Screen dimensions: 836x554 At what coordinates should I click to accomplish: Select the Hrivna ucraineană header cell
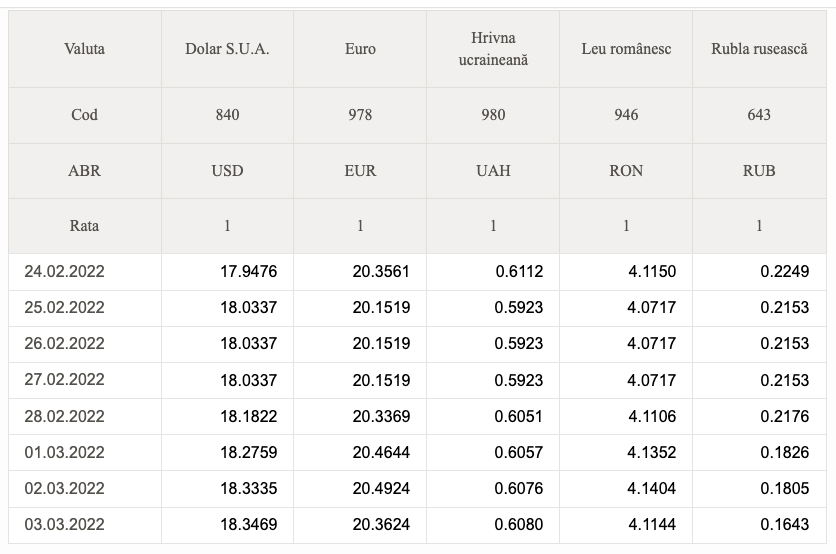click(493, 48)
